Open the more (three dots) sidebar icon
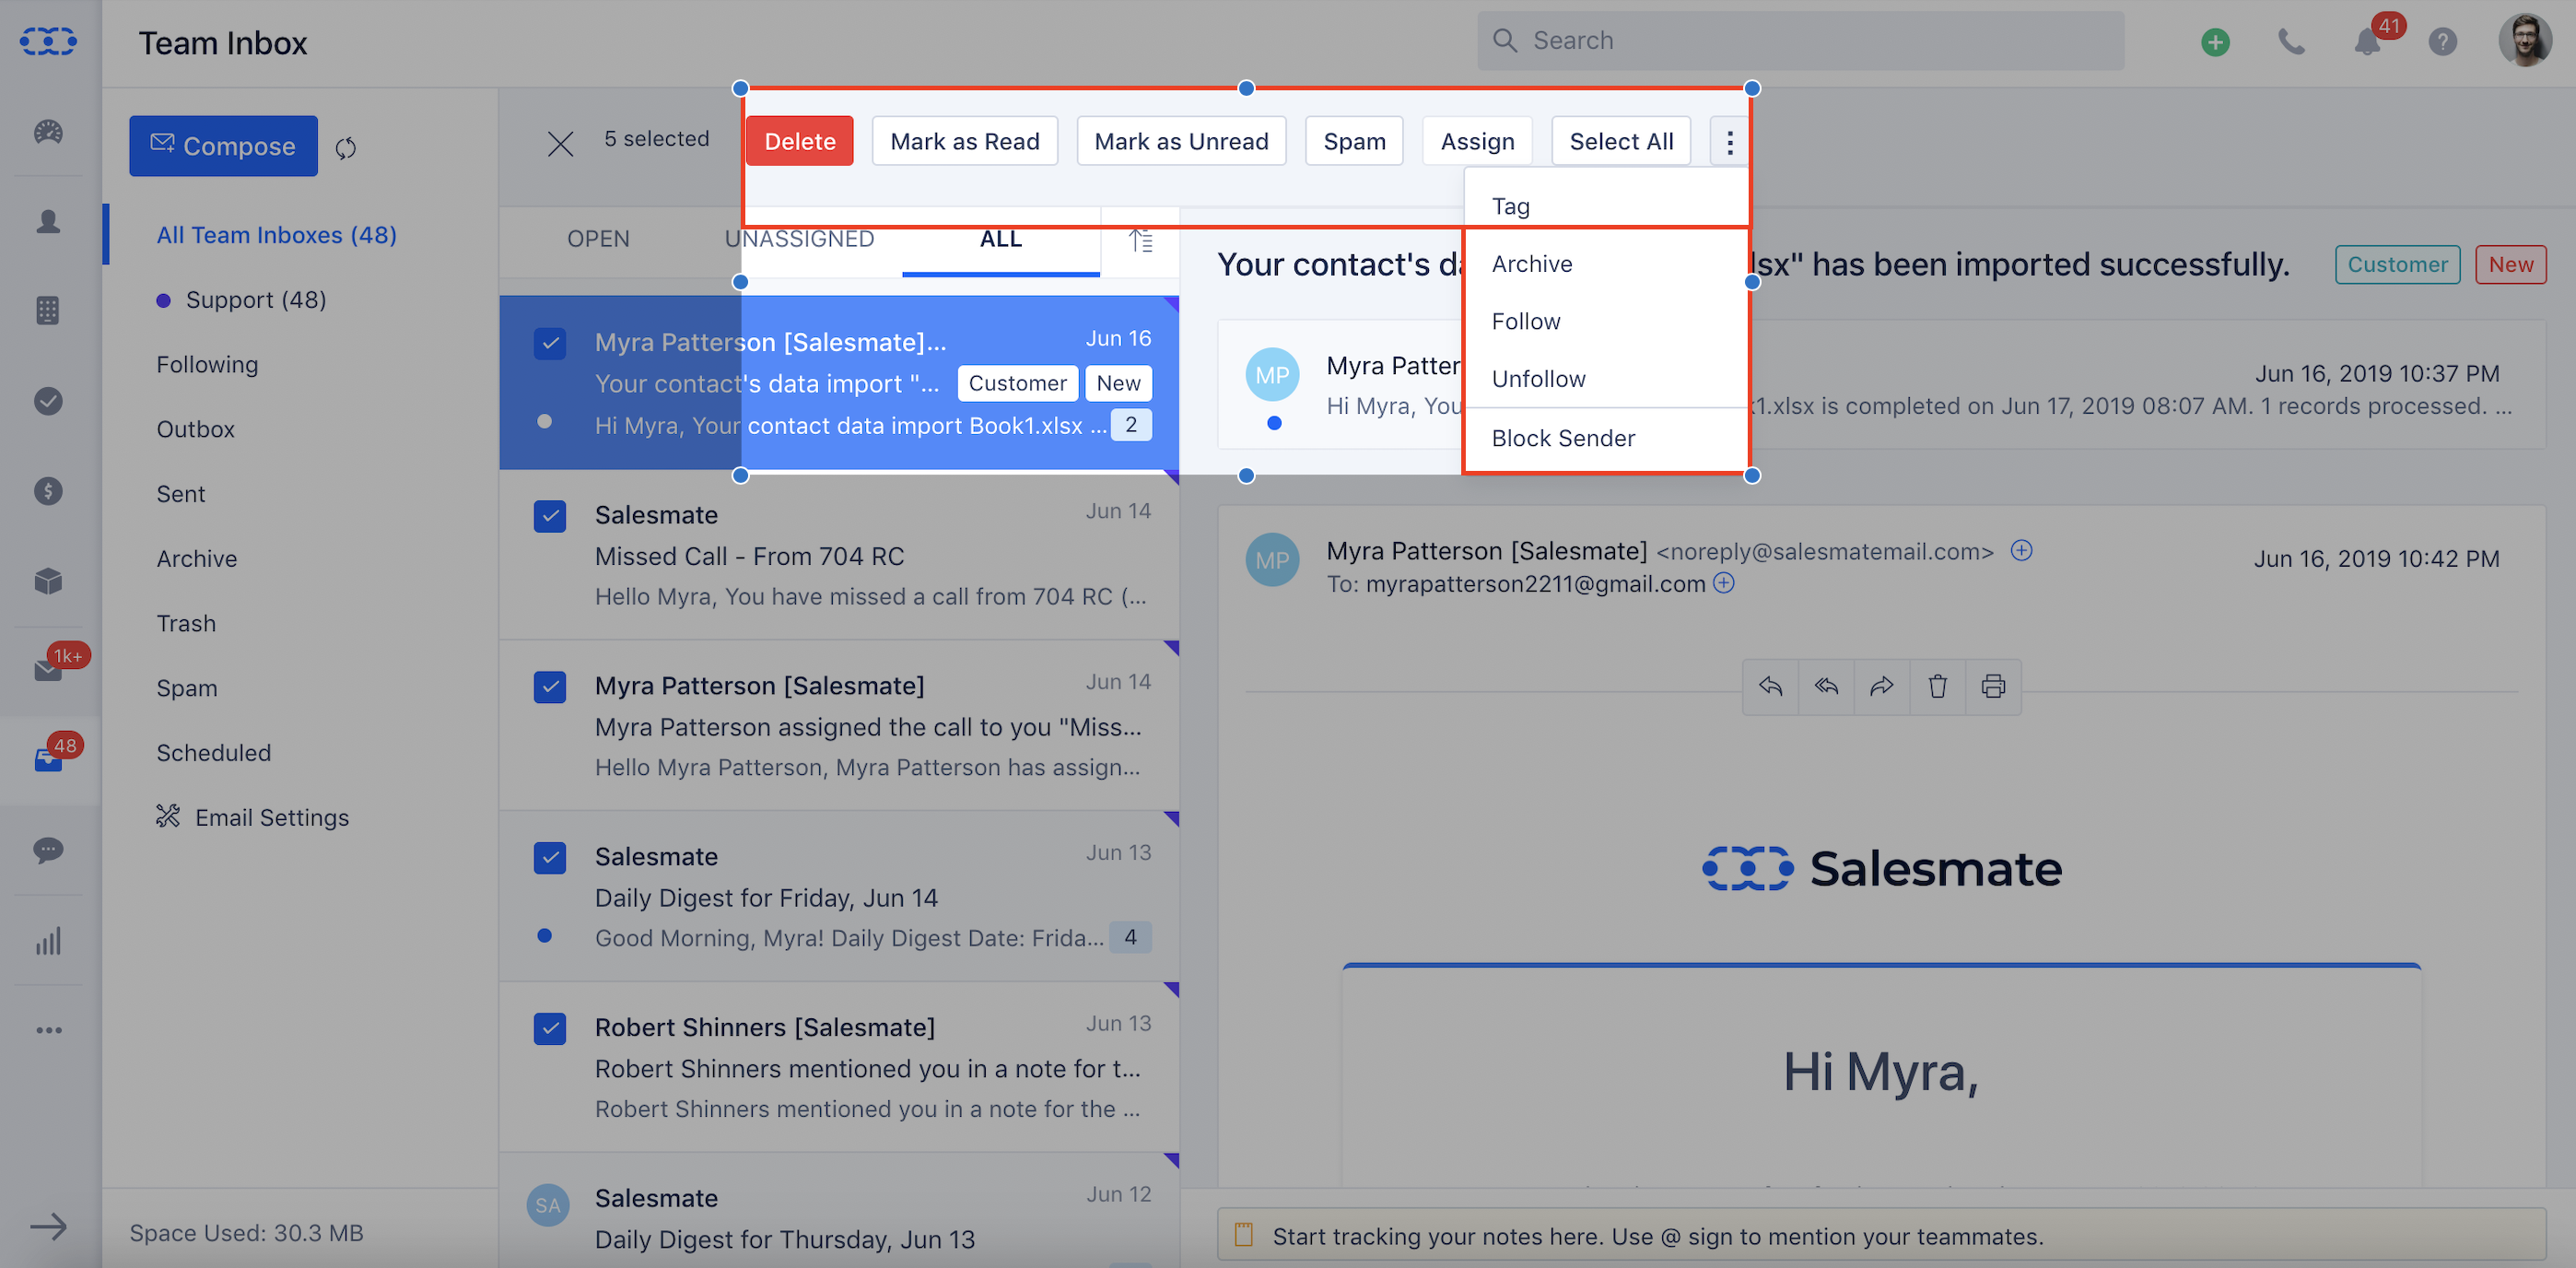The width and height of the screenshot is (2576, 1268). pos(48,1030)
